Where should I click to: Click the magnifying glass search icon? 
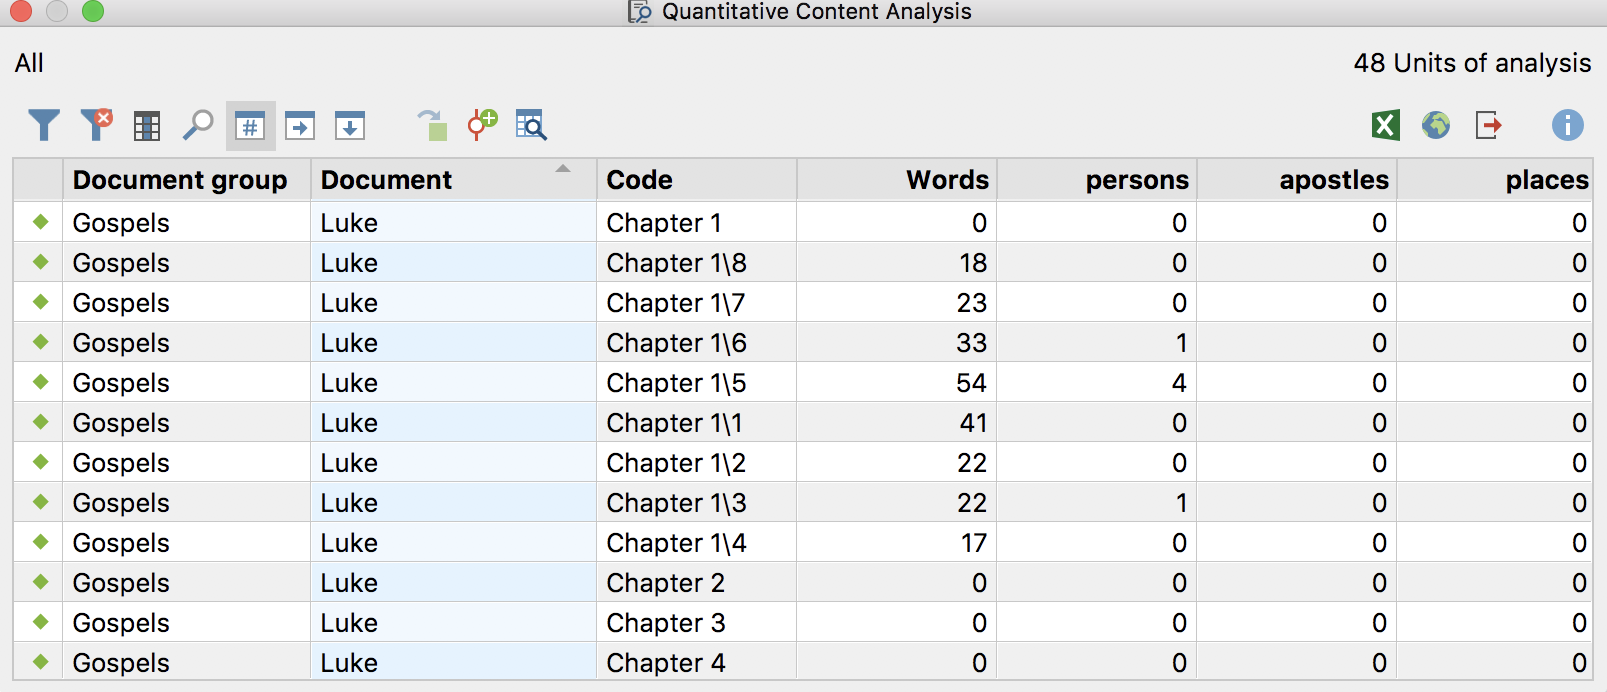(x=198, y=125)
